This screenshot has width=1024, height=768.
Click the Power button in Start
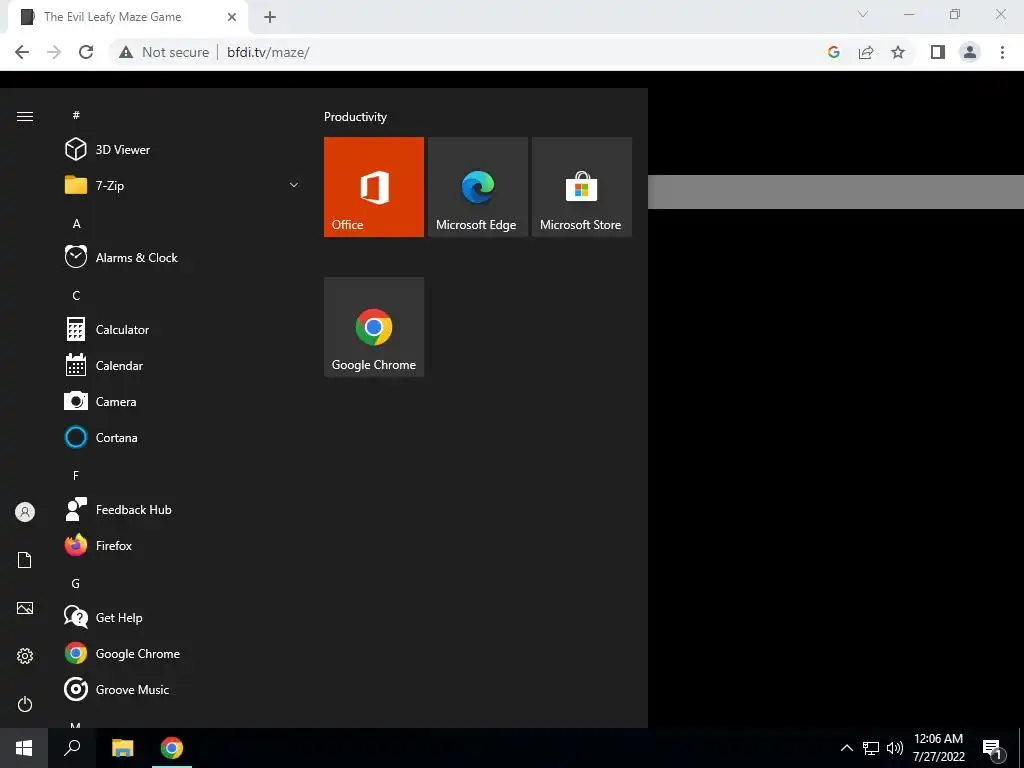(x=25, y=704)
